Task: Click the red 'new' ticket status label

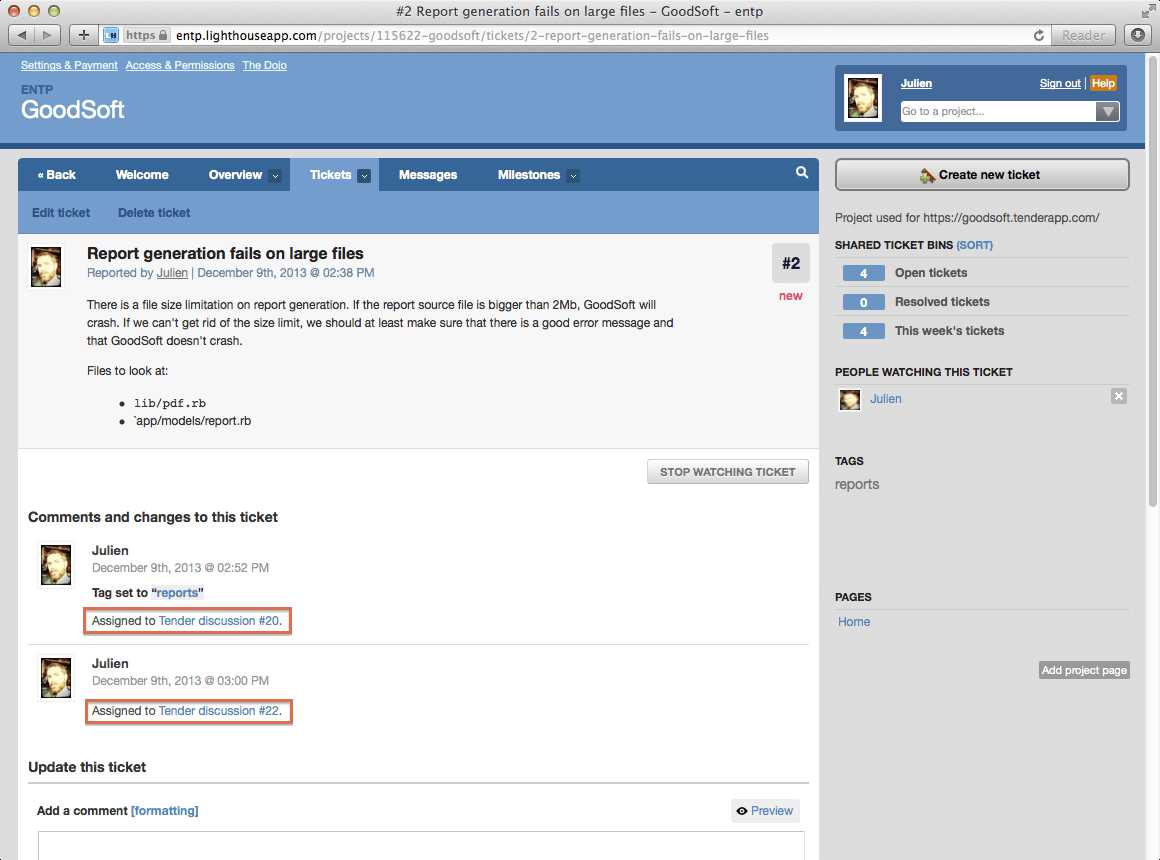Action: point(790,296)
